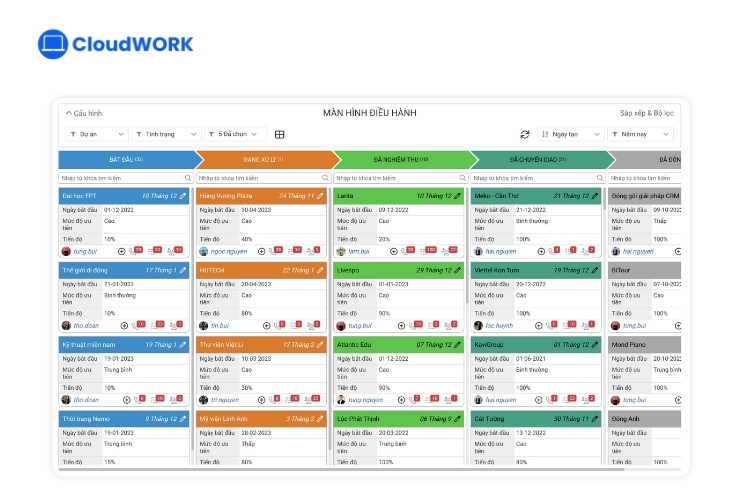Select the ĐANG XỬ LÝ stage tab

263,159
